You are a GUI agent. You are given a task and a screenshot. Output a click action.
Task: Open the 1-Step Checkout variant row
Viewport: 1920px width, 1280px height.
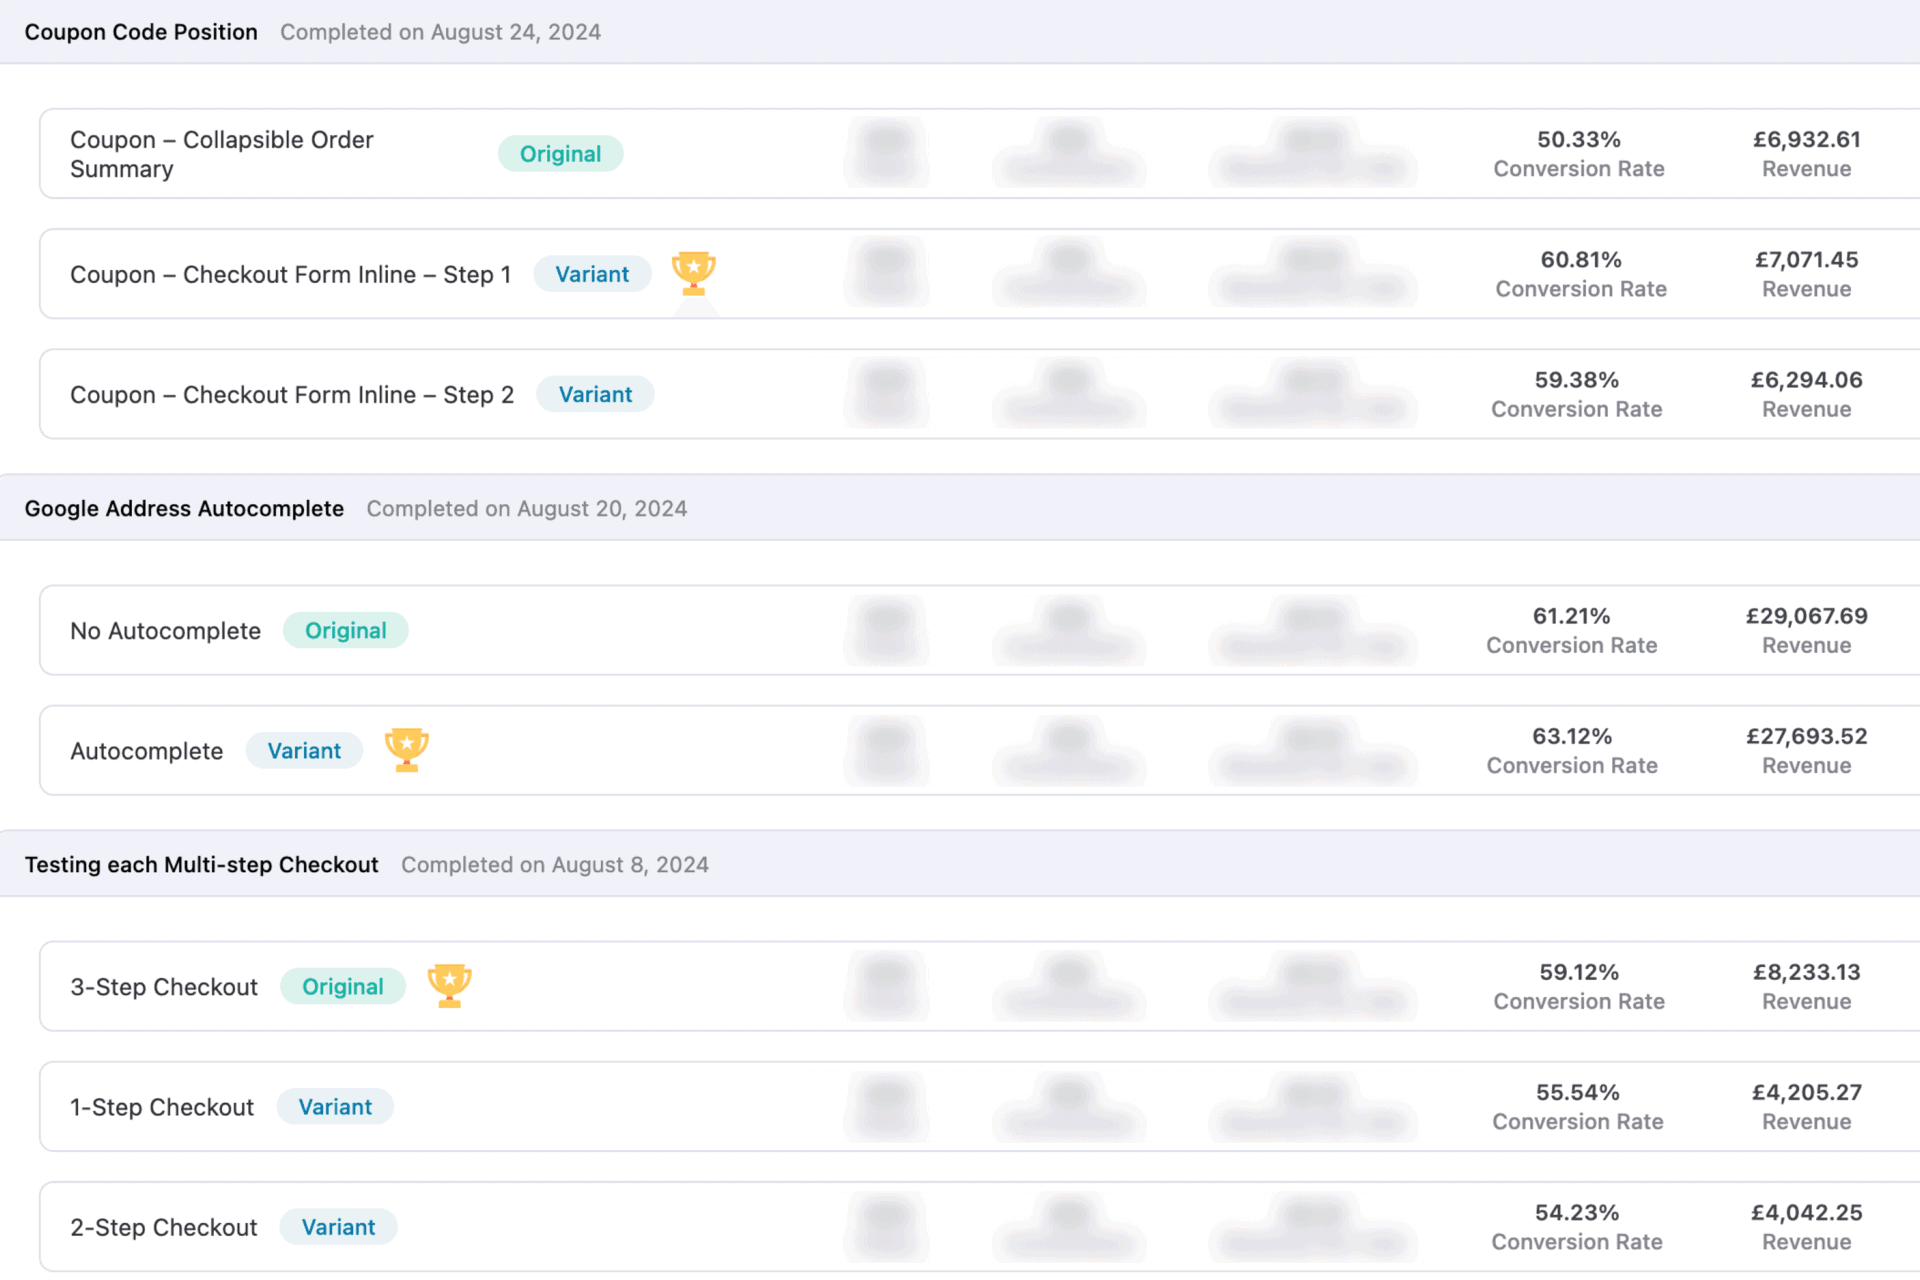tap(980, 1106)
